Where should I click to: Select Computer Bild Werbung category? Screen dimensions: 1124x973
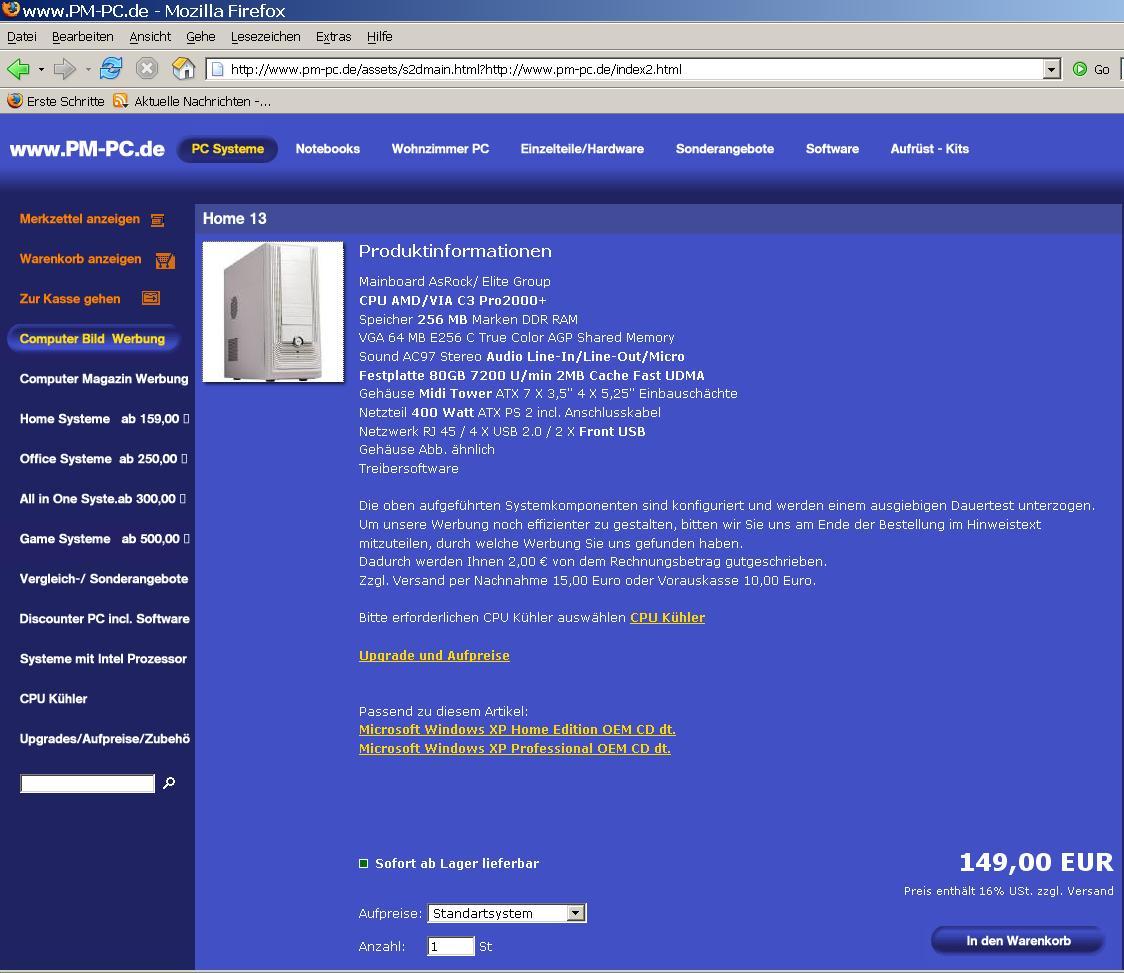tap(92, 338)
